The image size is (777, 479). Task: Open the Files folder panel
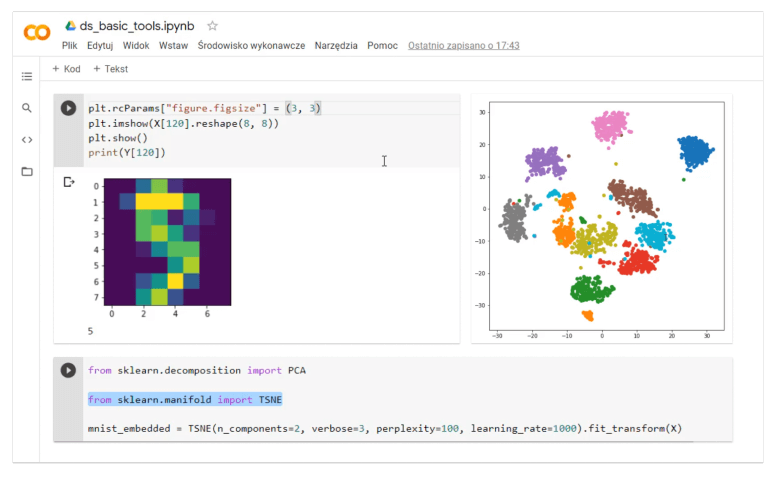pos(27,172)
